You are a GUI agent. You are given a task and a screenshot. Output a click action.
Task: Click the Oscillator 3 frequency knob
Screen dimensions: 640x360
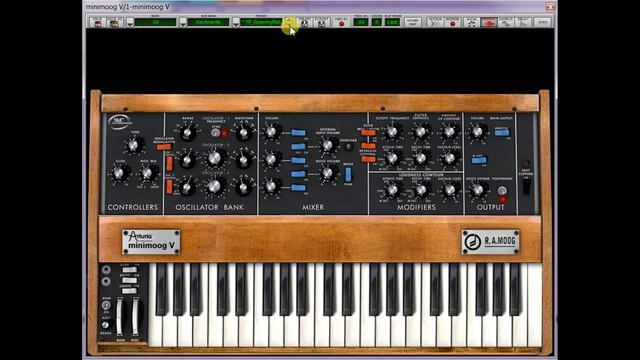215,187
